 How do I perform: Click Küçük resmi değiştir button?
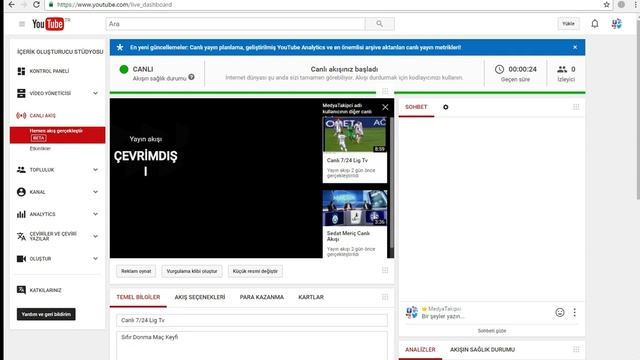[255, 271]
